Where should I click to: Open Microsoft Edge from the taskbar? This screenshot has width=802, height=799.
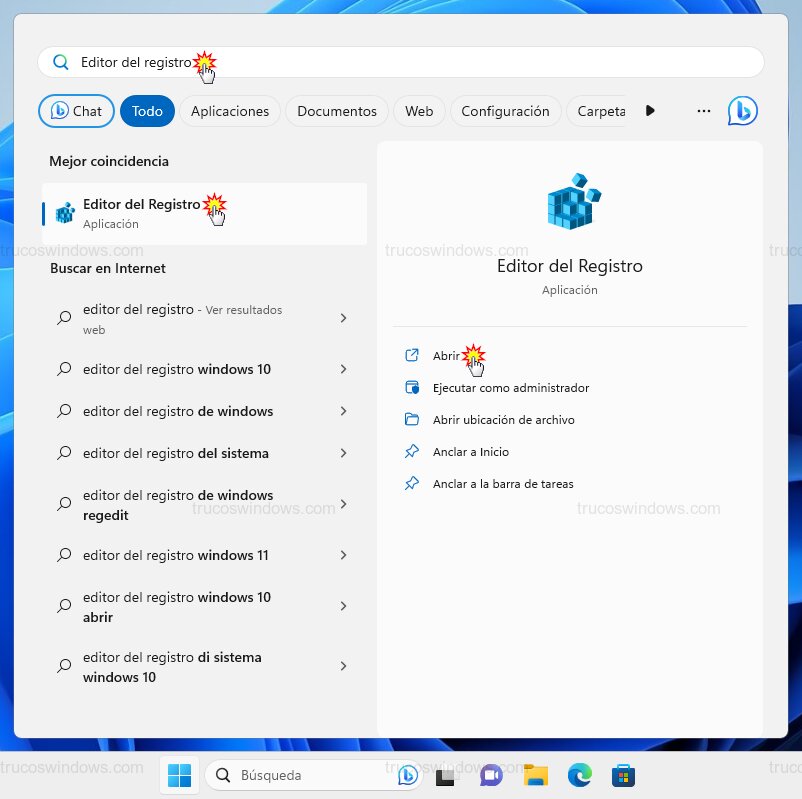(579, 775)
